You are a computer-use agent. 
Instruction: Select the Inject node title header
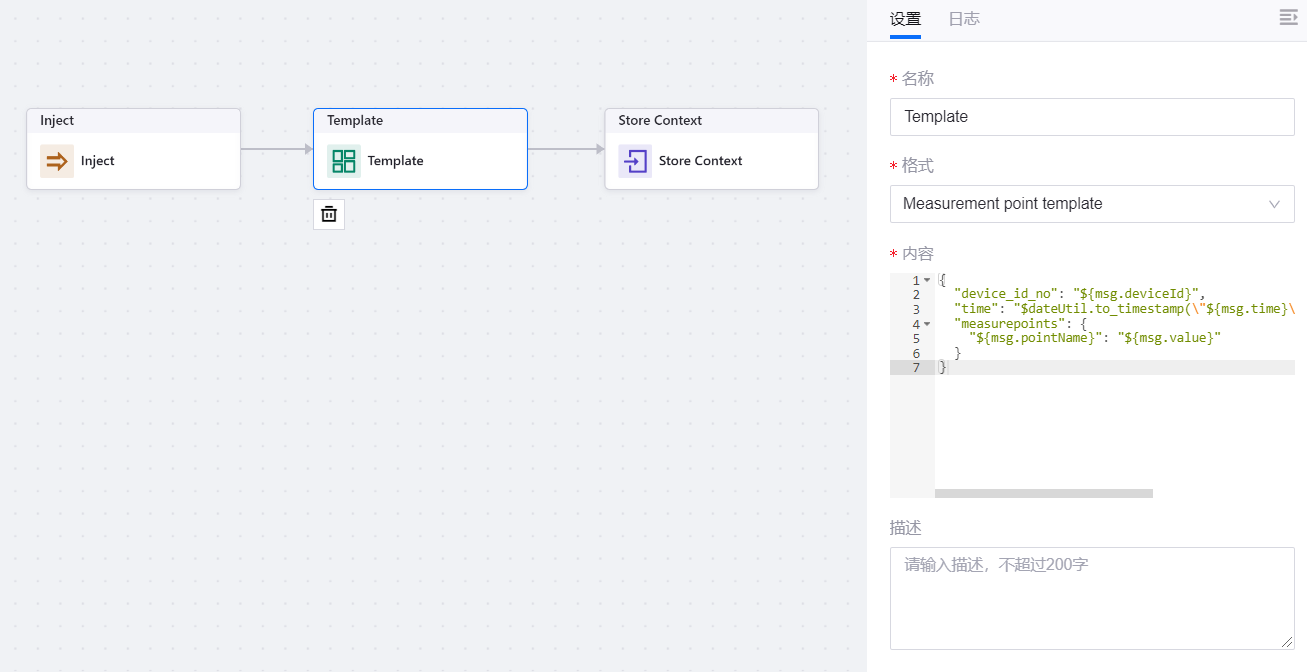133,121
